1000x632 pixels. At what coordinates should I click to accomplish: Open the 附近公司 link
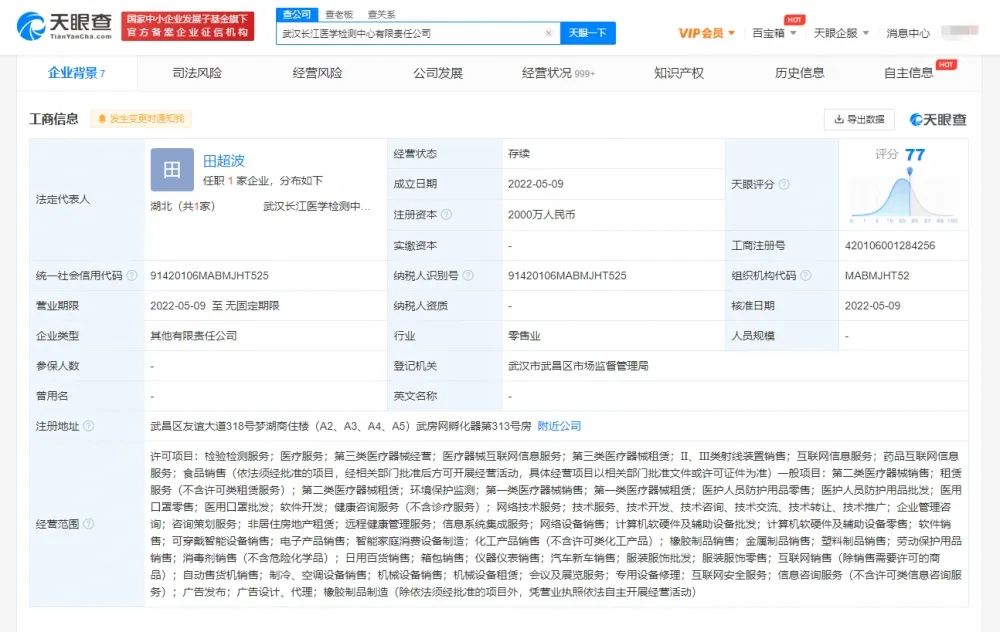click(x=559, y=426)
